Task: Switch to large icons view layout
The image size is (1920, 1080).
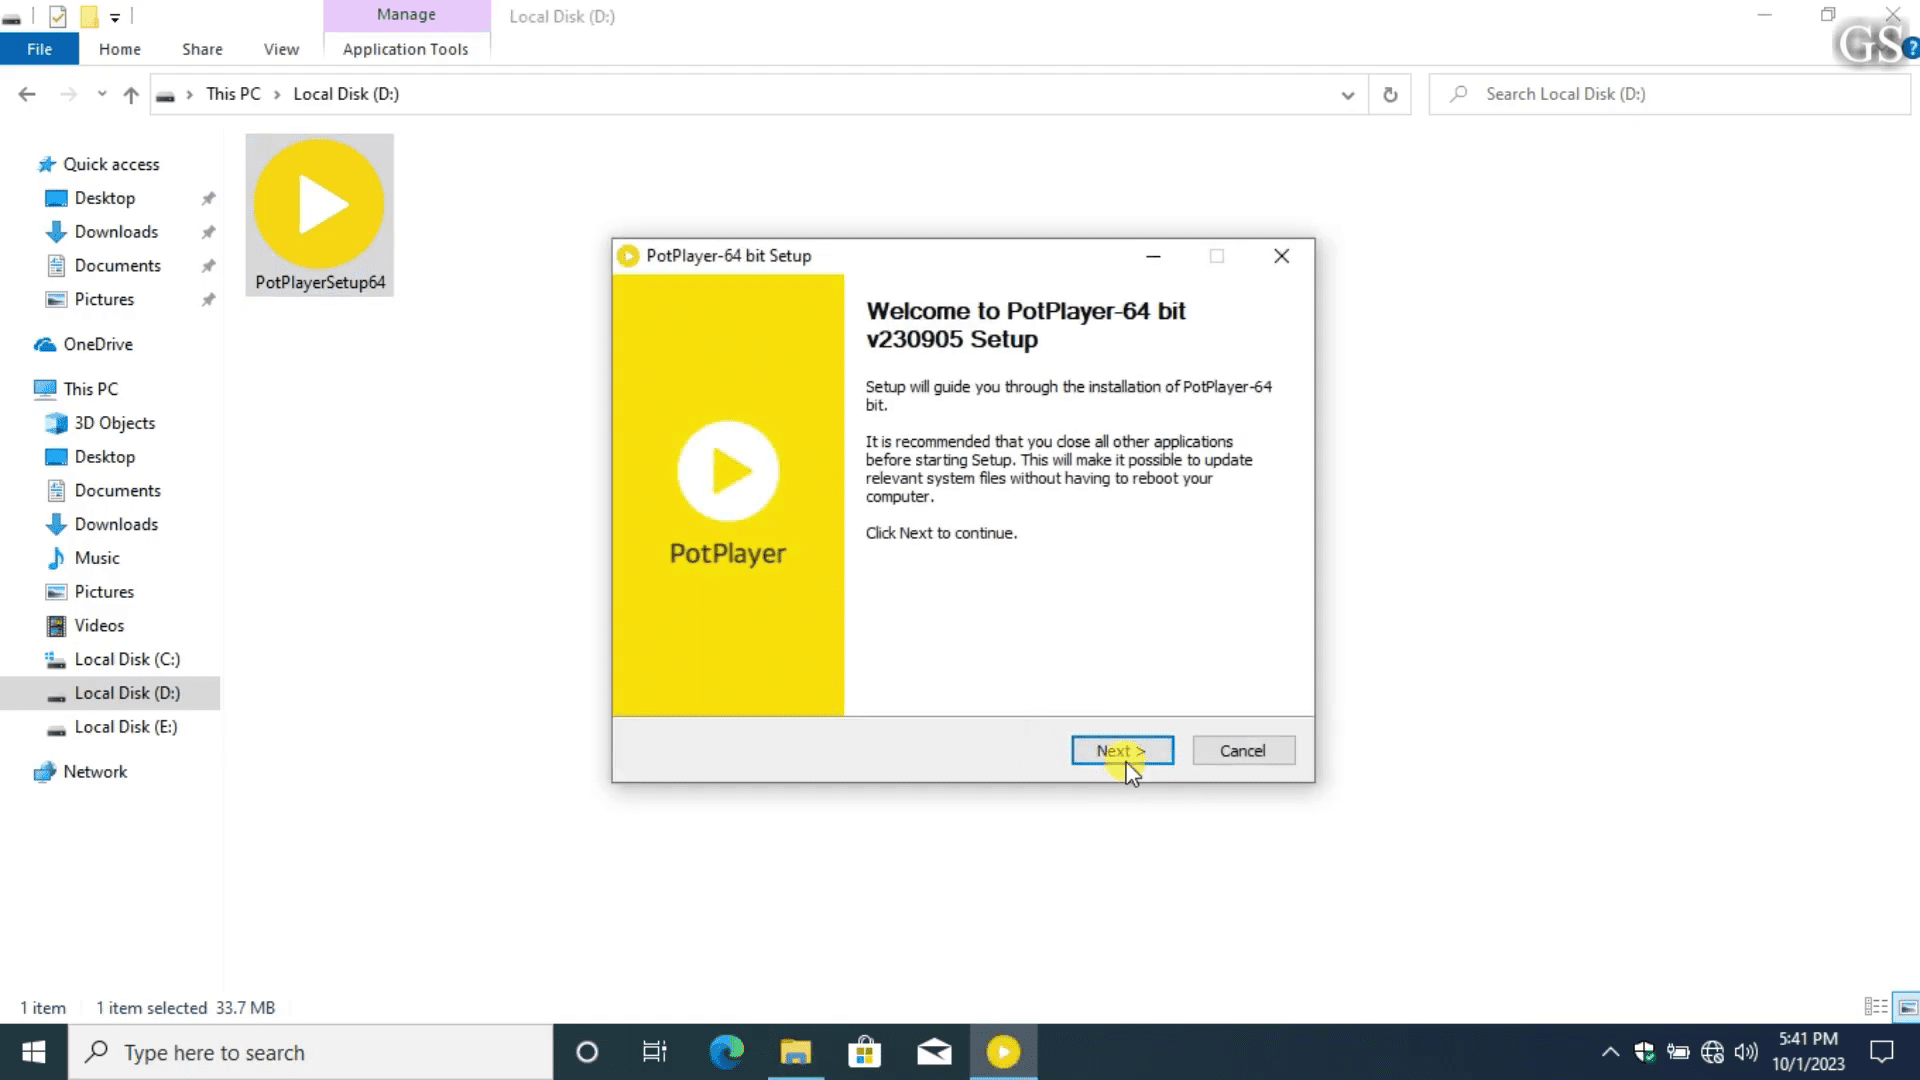Action: click(x=1907, y=1007)
